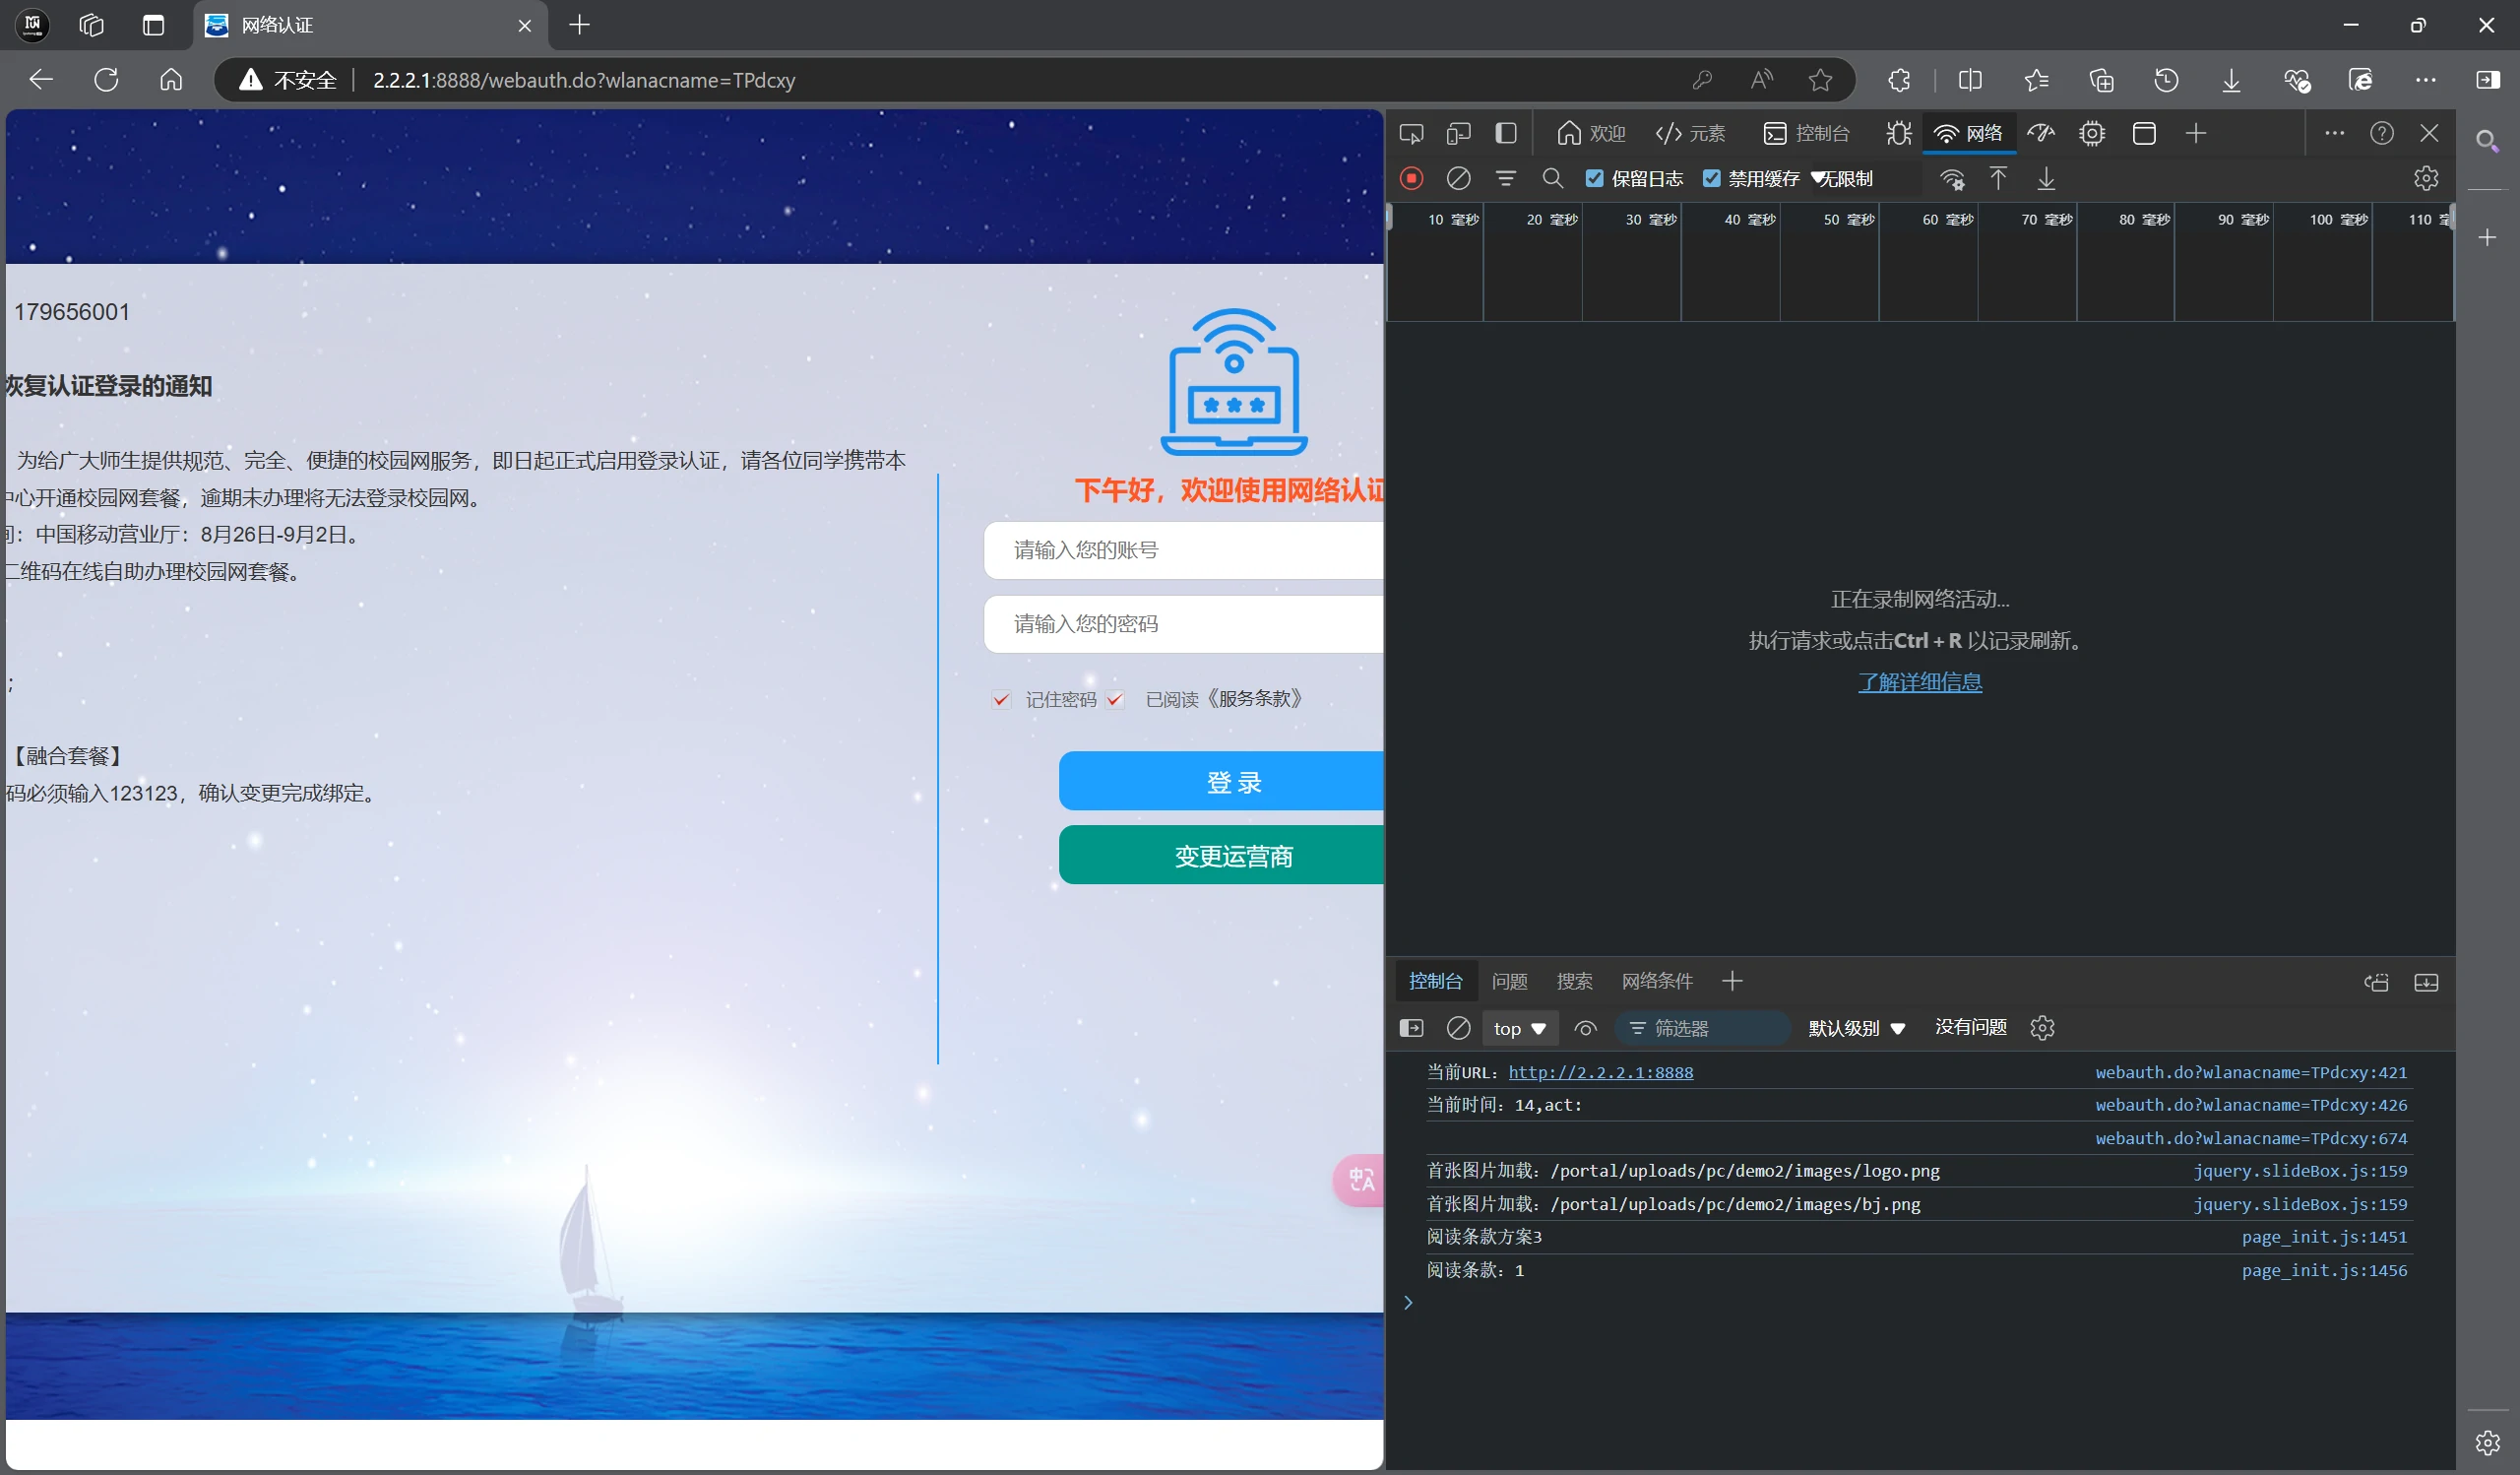The height and width of the screenshot is (1475, 2520).
Task: Uncheck the 保留日志 checkbox
Action: coord(1595,178)
